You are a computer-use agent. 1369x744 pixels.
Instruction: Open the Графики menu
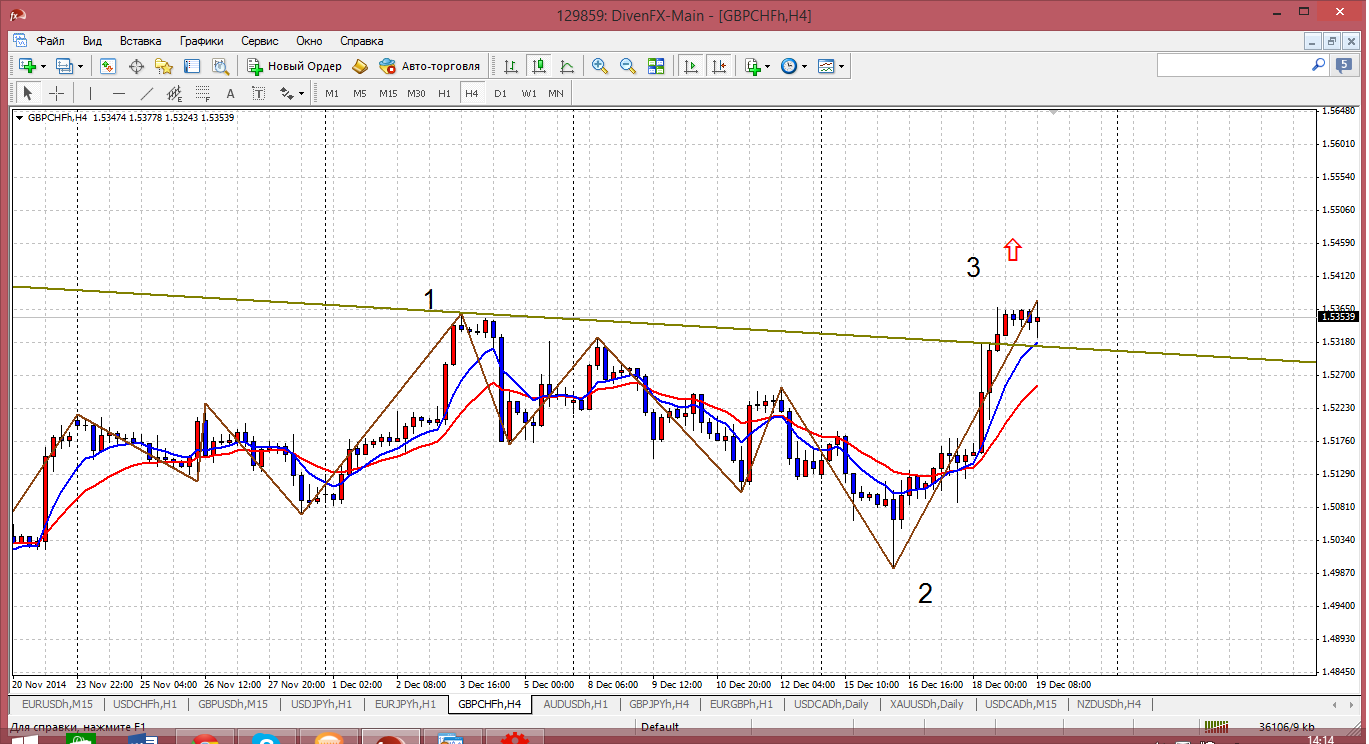201,41
